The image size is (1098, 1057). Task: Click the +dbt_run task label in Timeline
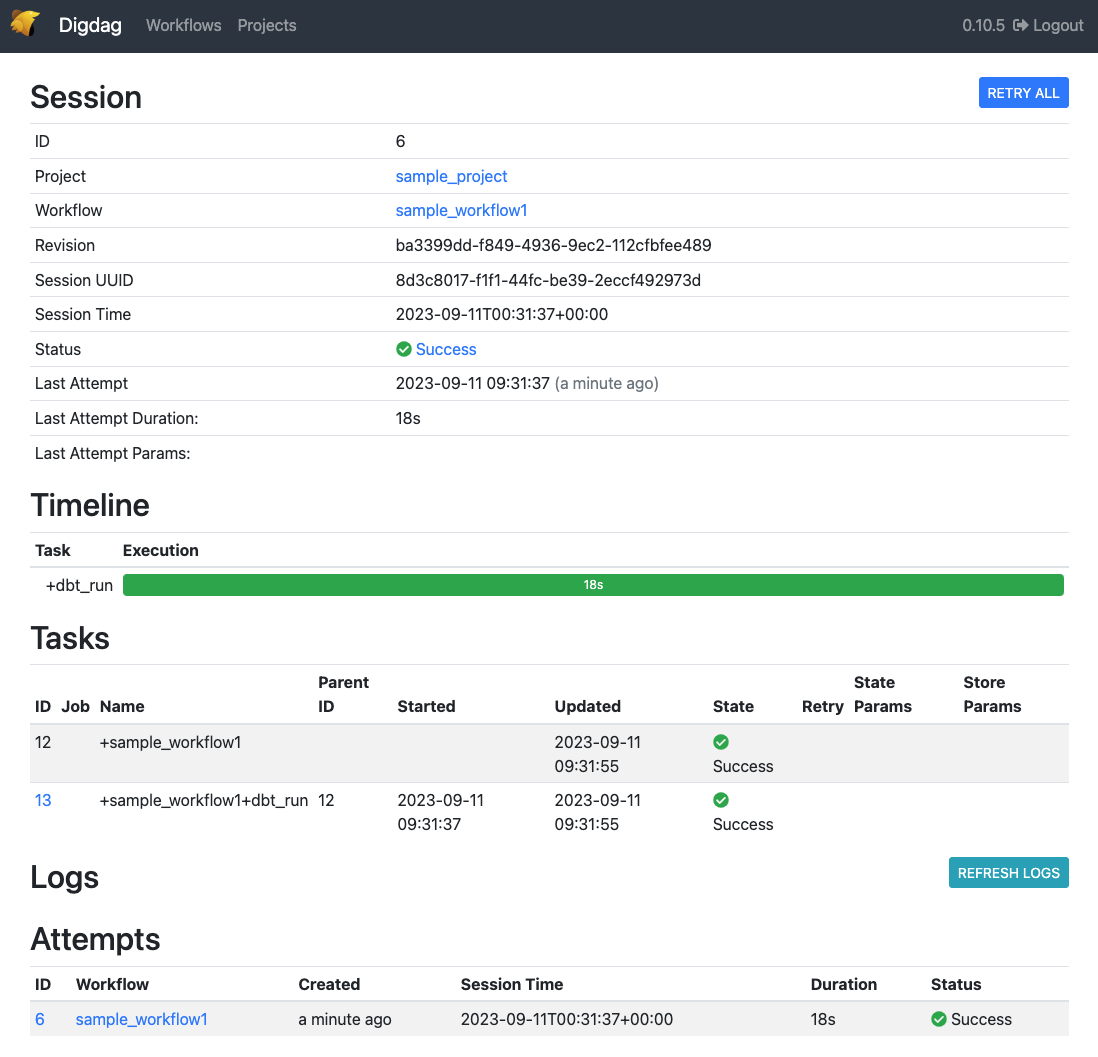pos(79,585)
